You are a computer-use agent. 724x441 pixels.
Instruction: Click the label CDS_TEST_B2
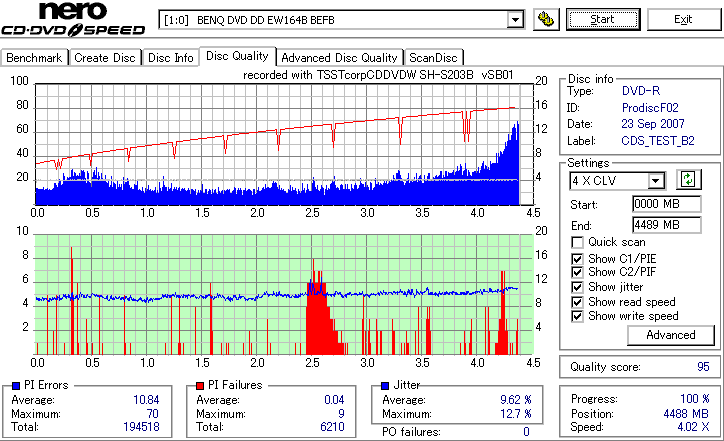(x=658, y=141)
